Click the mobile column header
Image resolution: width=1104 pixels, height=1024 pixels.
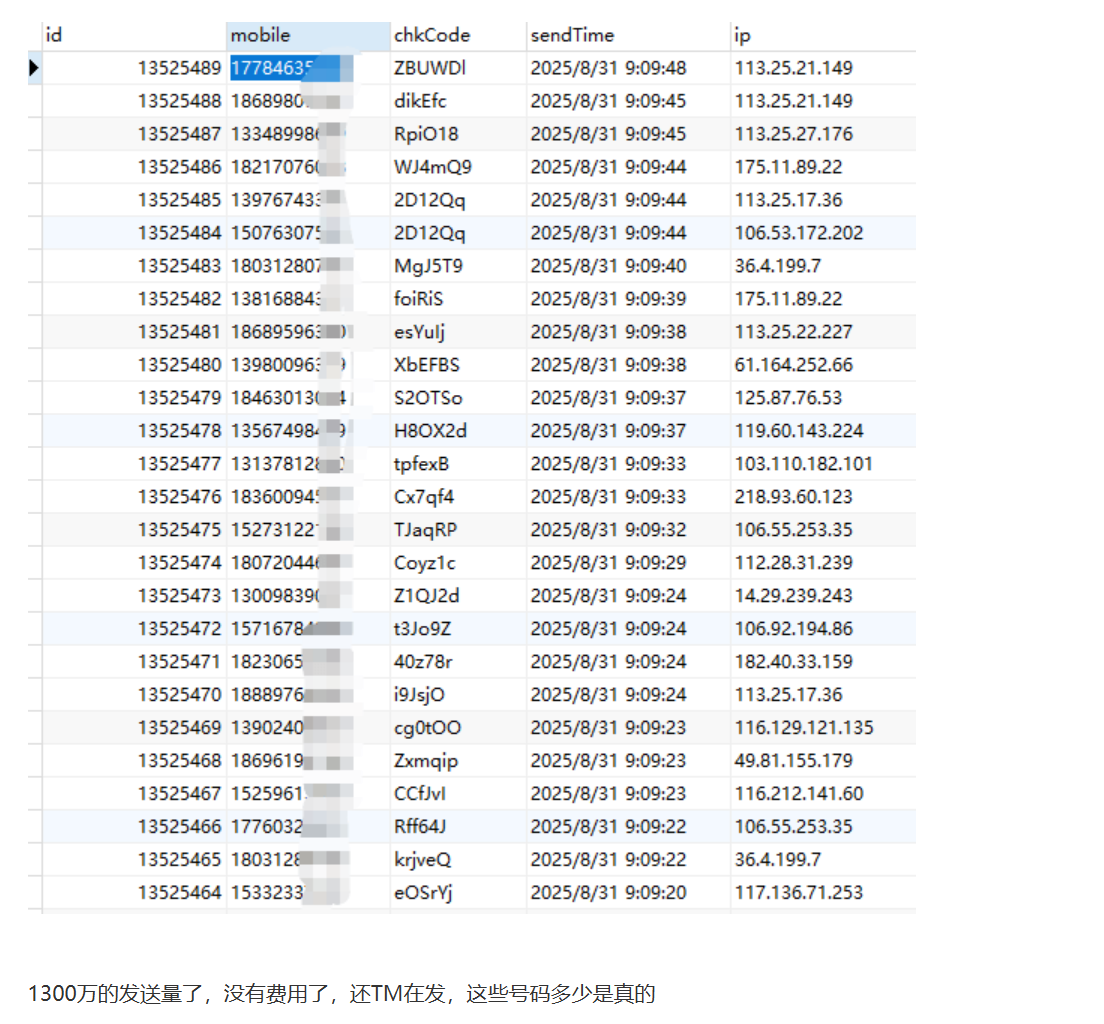pos(308,35)
